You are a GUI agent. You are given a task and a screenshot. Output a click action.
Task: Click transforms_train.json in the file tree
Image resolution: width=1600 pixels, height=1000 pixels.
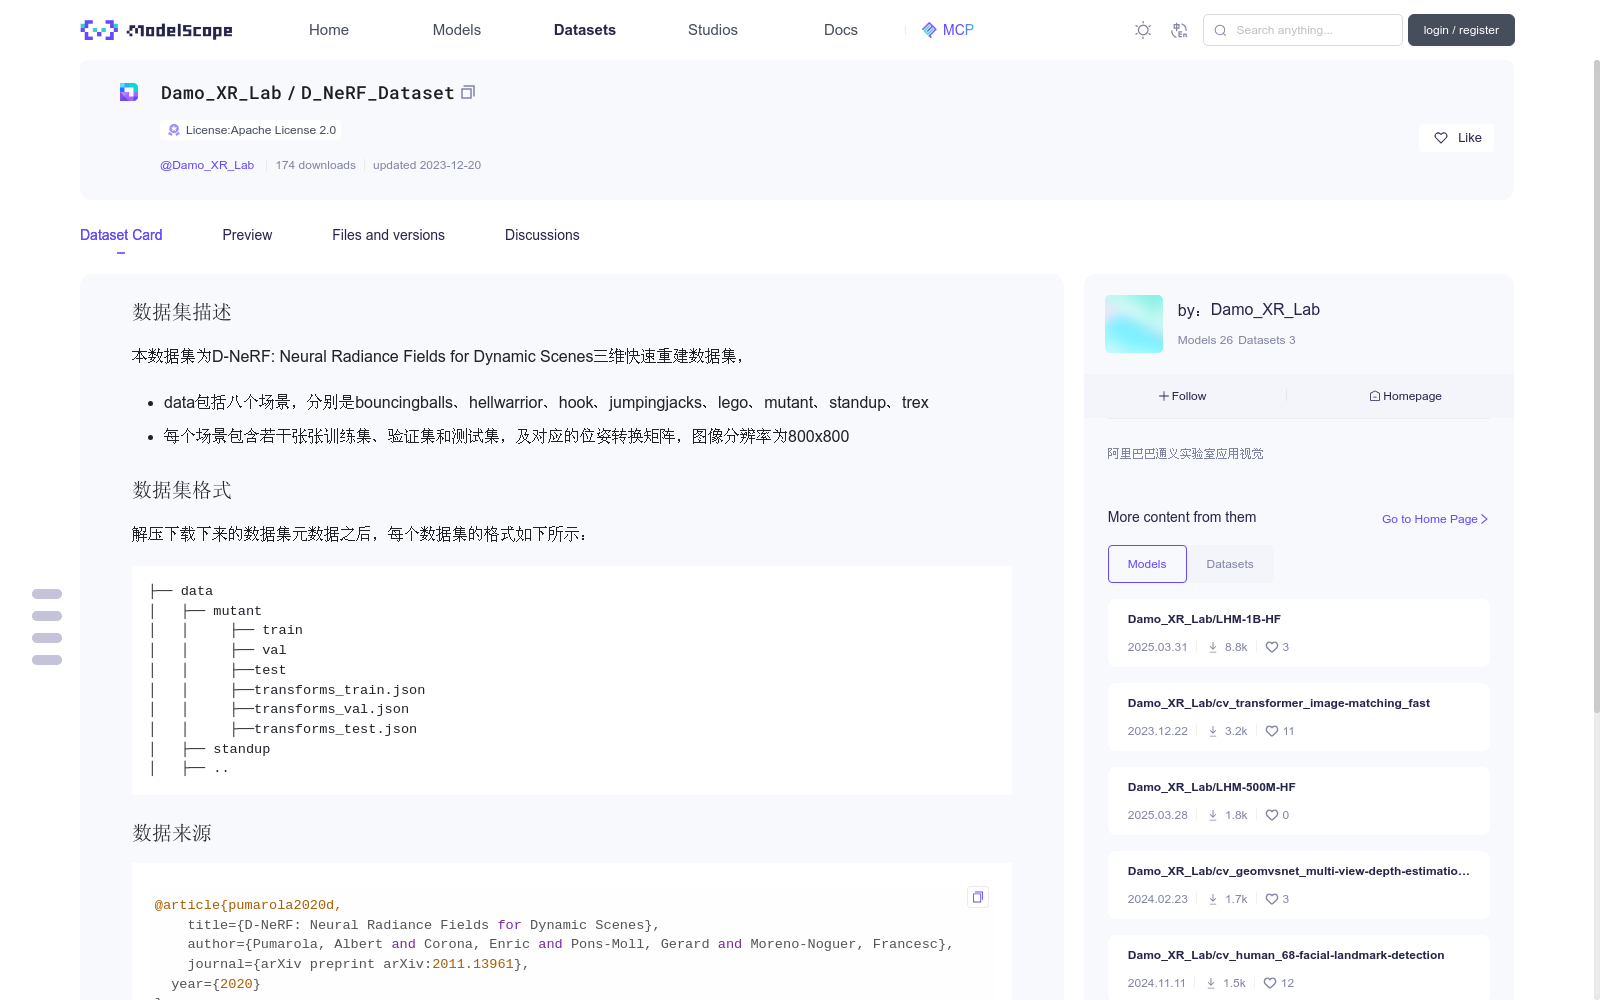(340, 690)
